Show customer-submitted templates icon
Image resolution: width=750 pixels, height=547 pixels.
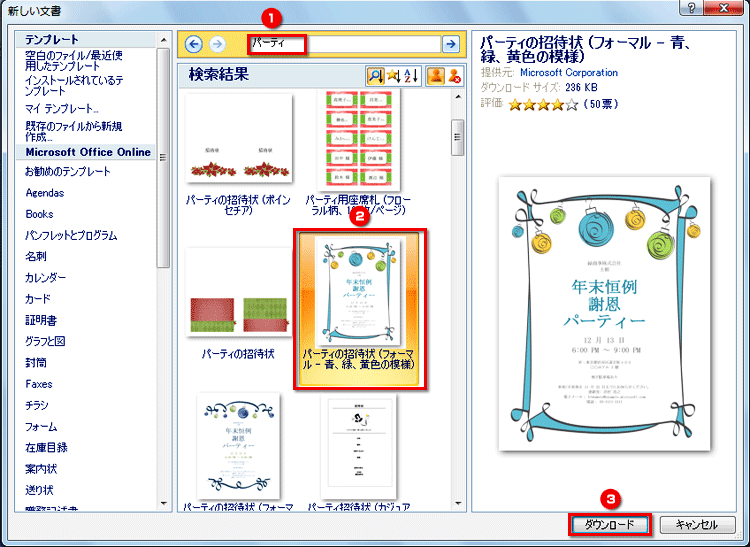(435, 76)
